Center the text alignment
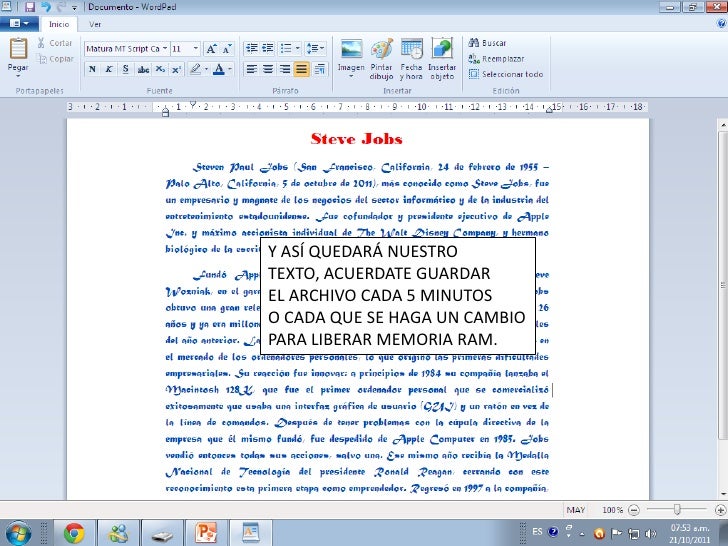728x546 pixels. click(268, 70)
